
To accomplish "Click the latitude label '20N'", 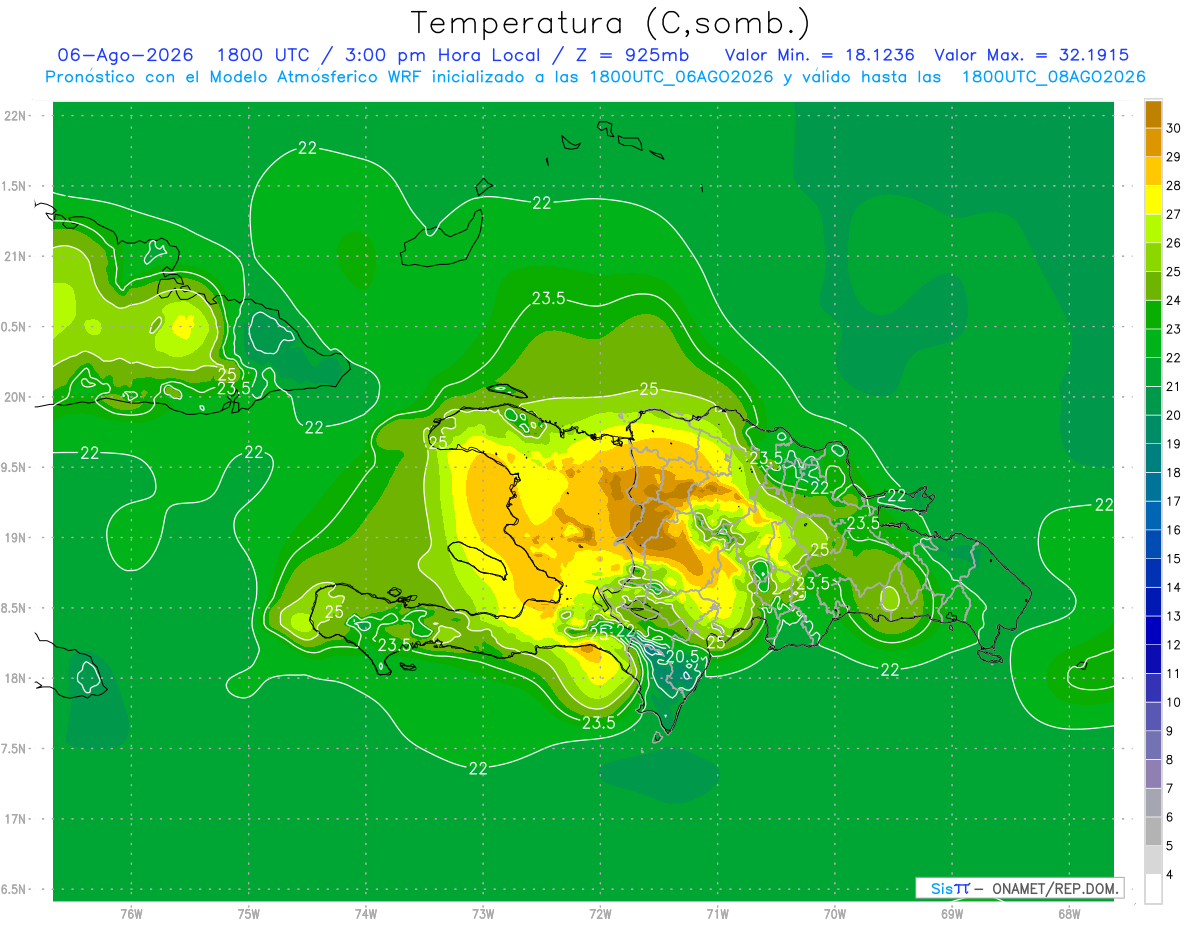I will click(x=16, y=397).
